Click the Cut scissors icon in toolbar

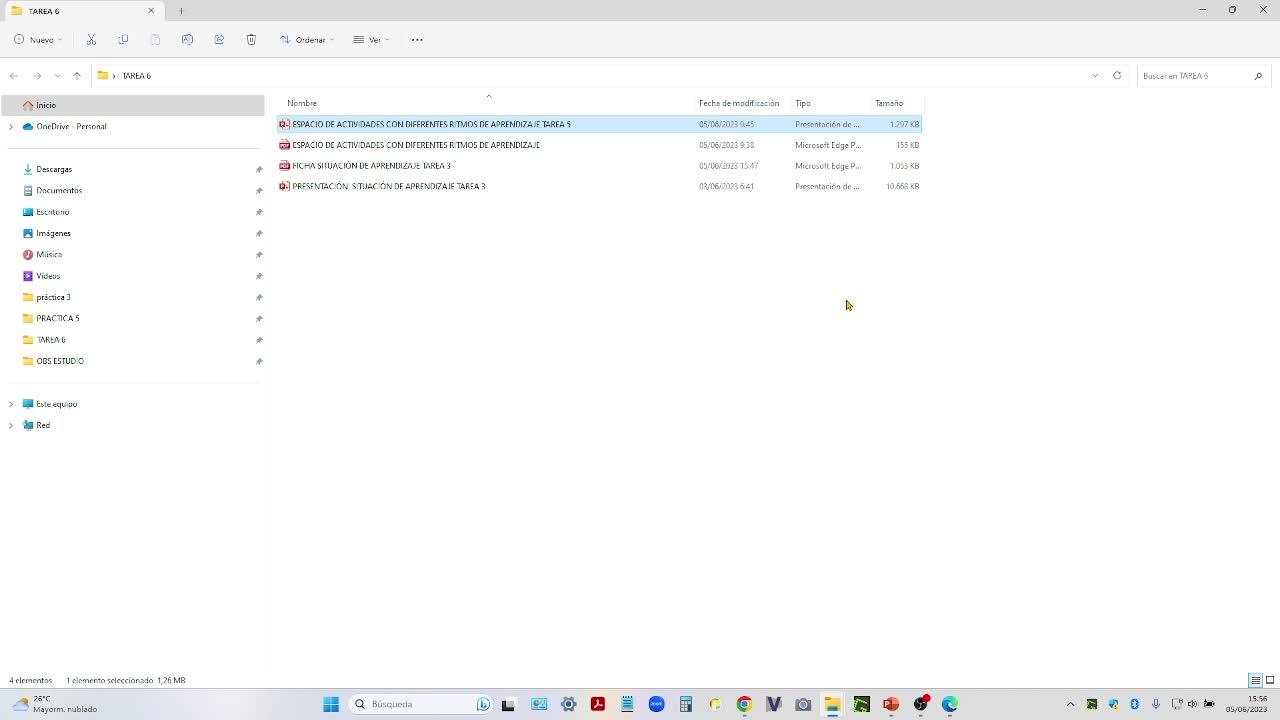click(x=91, y=40)
